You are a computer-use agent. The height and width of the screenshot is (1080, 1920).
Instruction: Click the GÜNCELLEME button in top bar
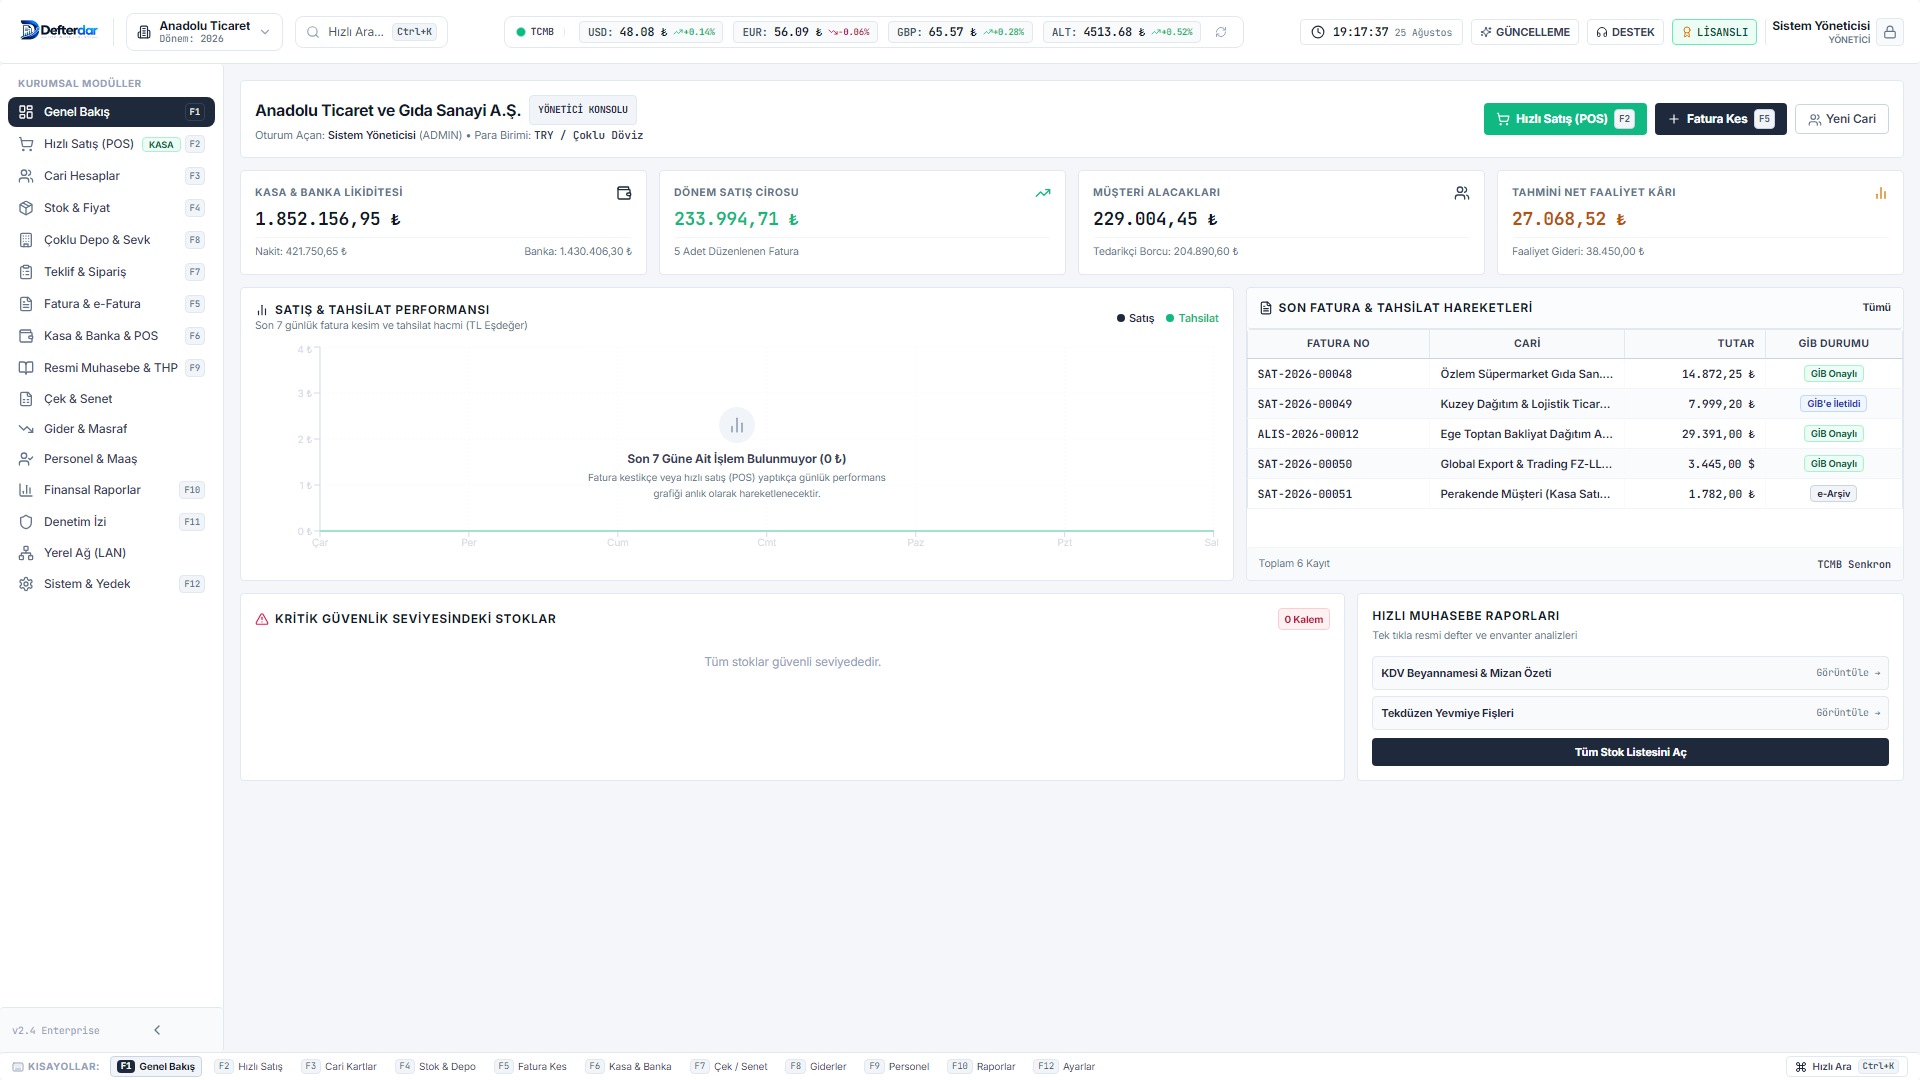[1525, 32]
